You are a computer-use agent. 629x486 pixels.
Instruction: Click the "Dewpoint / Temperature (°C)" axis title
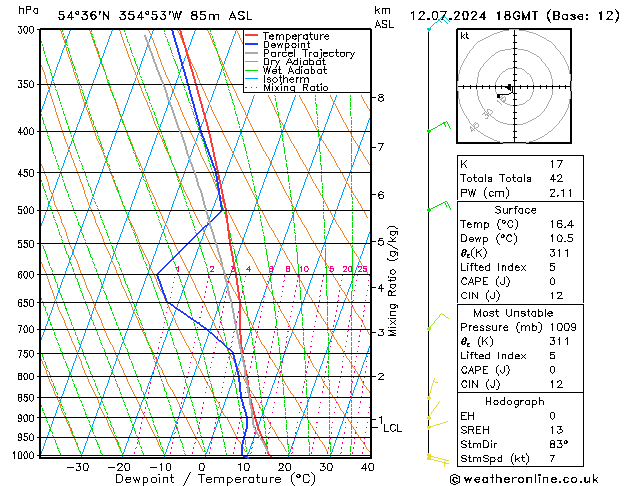215,479
